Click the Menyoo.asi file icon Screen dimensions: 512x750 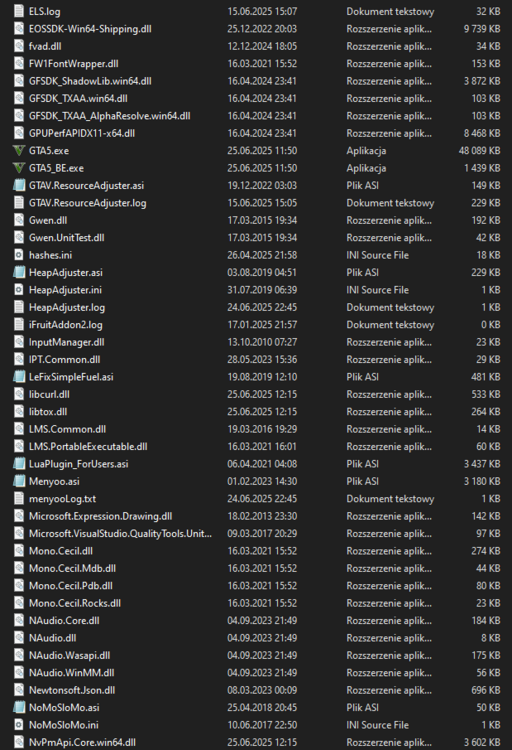tap(19, 481)
